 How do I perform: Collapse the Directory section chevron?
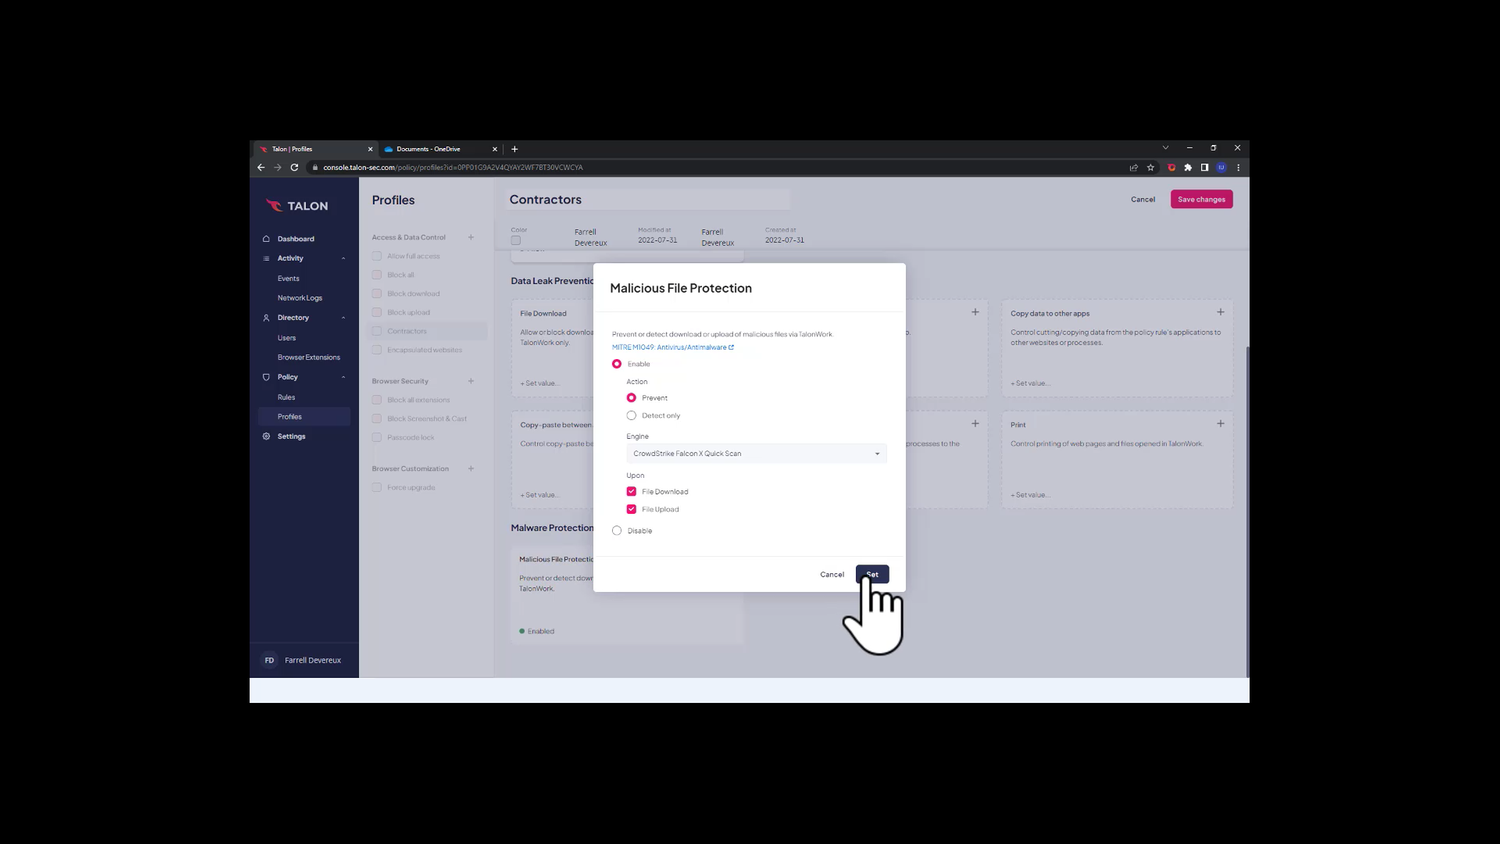(343, 318)
